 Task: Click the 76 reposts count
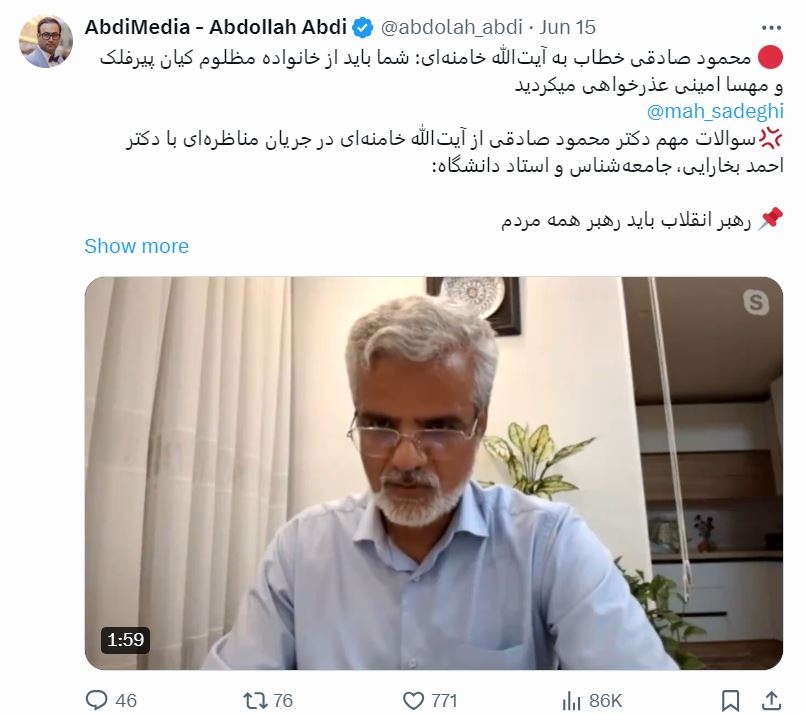pos(283,701)
